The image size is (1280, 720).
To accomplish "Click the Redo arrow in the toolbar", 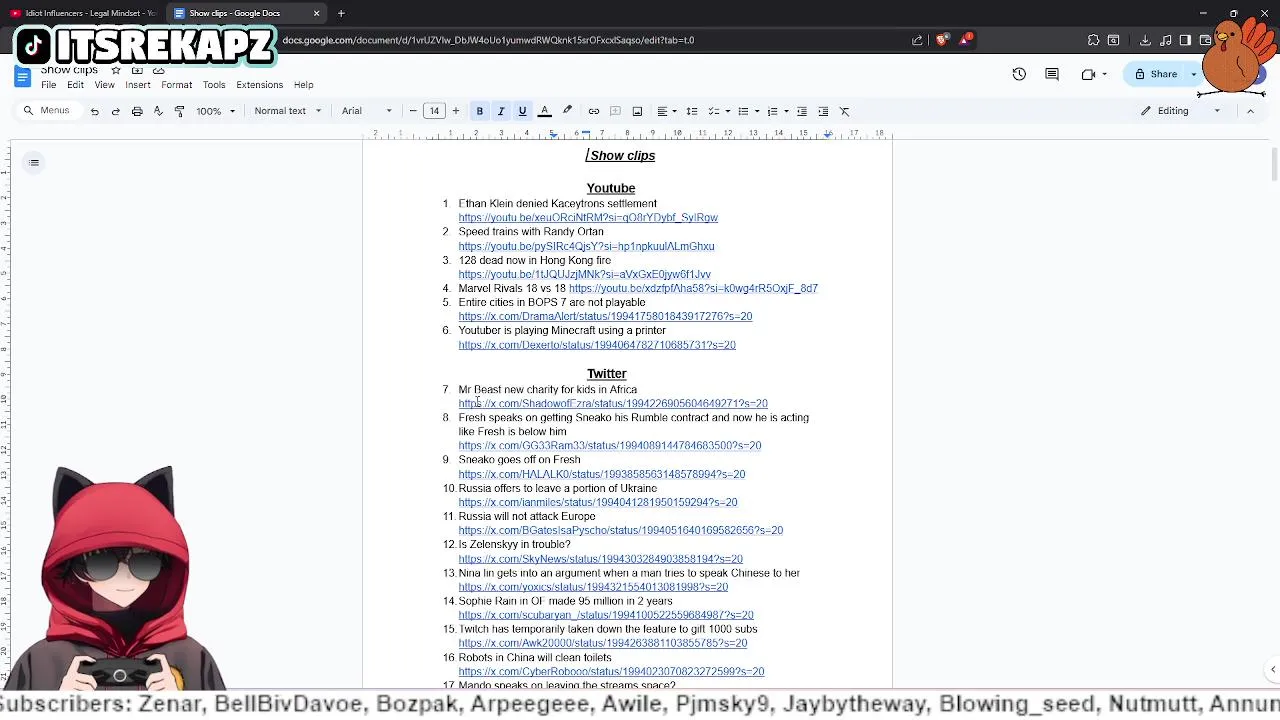I will click(115, 111).
